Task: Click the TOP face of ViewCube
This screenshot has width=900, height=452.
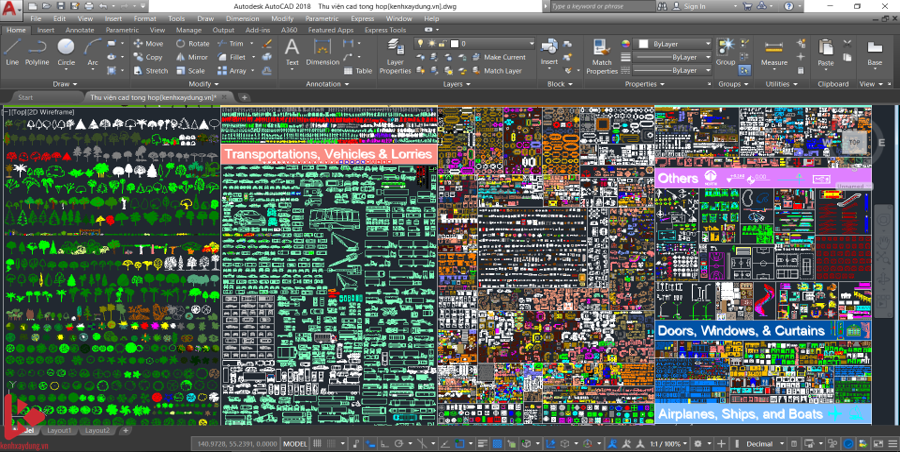Action: [x=853, y=143]
